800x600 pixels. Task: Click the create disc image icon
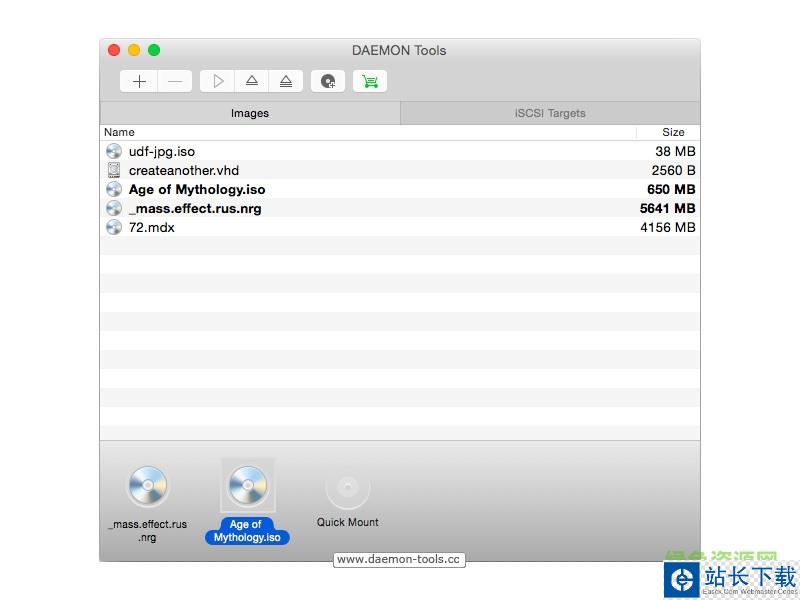point(328,81)
